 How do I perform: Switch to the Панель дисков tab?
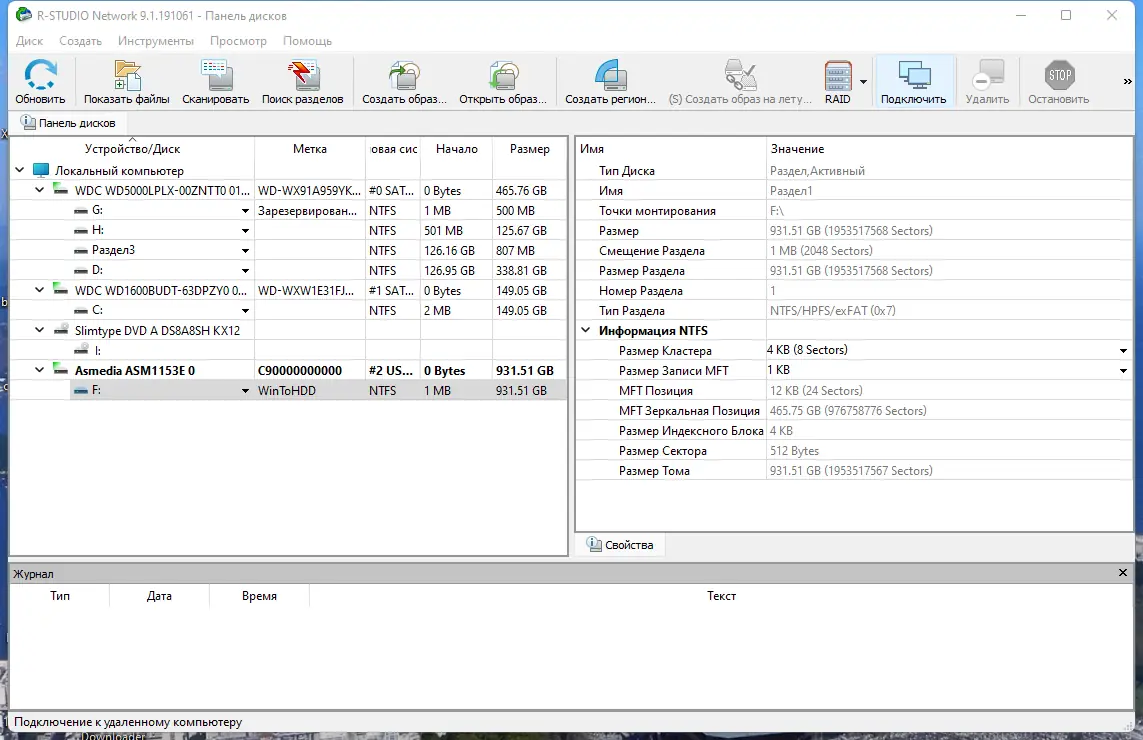point(70,122)
